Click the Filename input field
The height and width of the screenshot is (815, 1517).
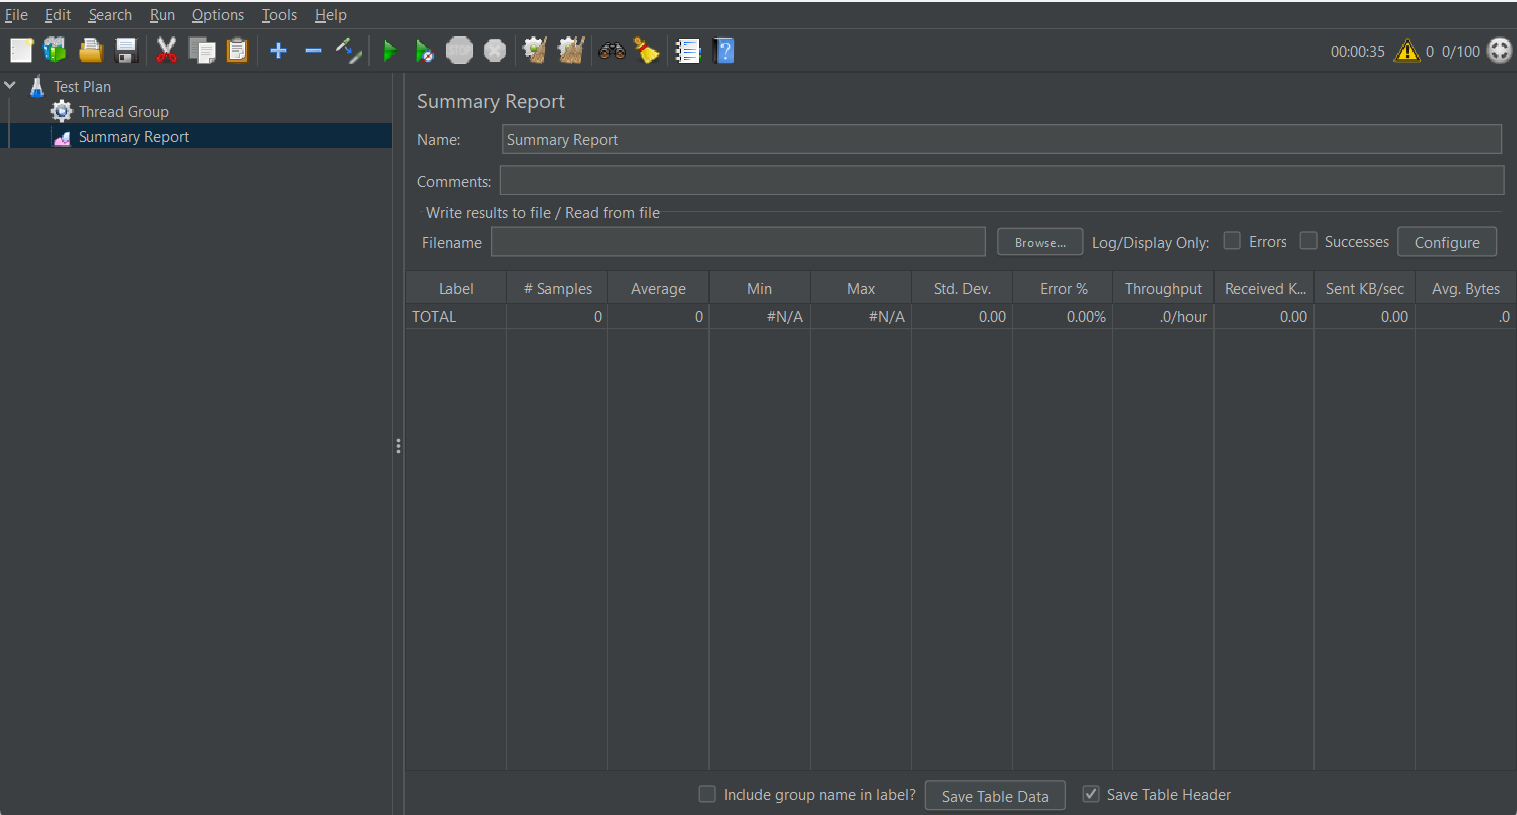[738, 242]
